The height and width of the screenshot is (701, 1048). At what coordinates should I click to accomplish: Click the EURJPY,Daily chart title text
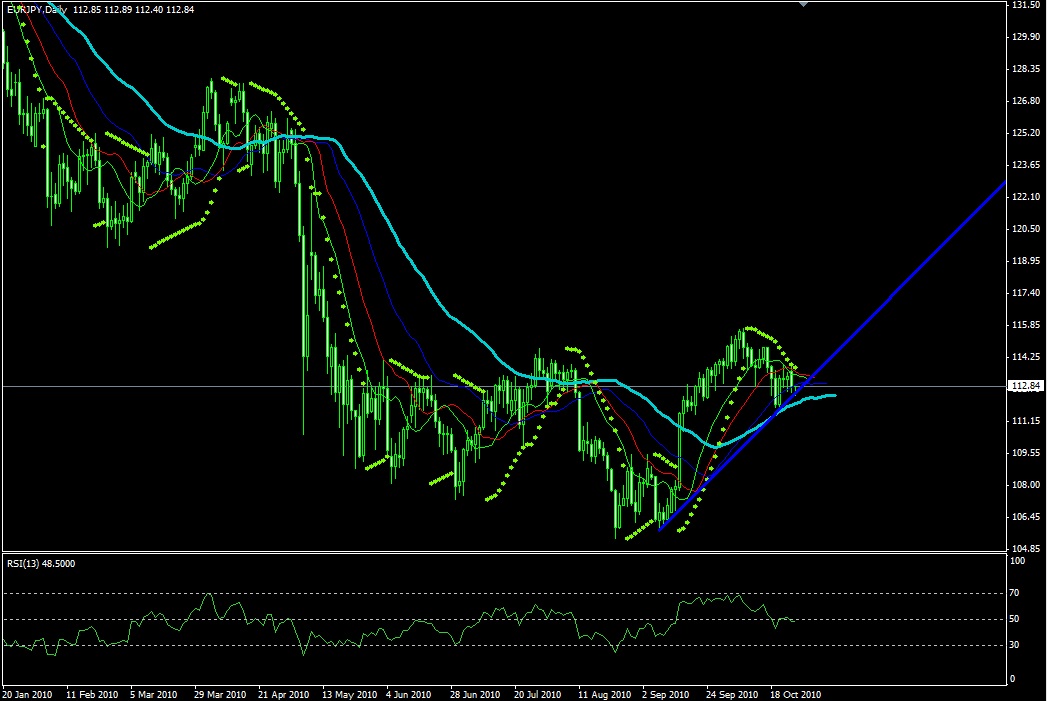point(37,10)
